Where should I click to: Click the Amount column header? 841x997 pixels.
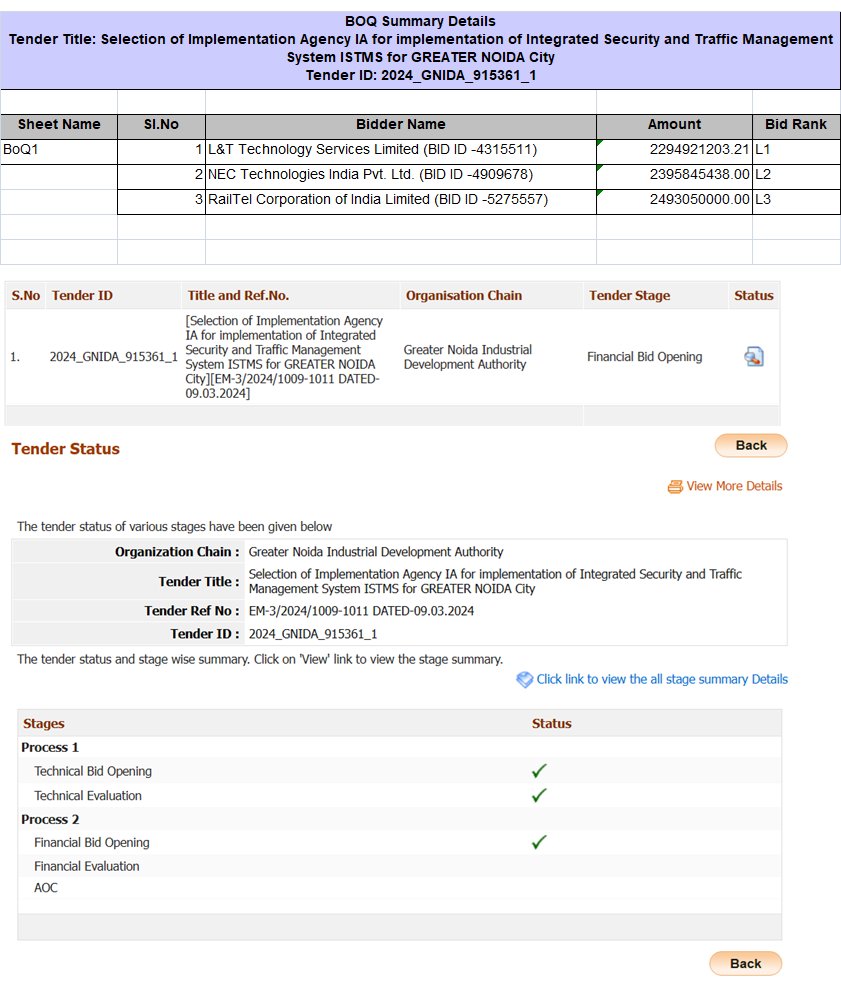point(674,127)
